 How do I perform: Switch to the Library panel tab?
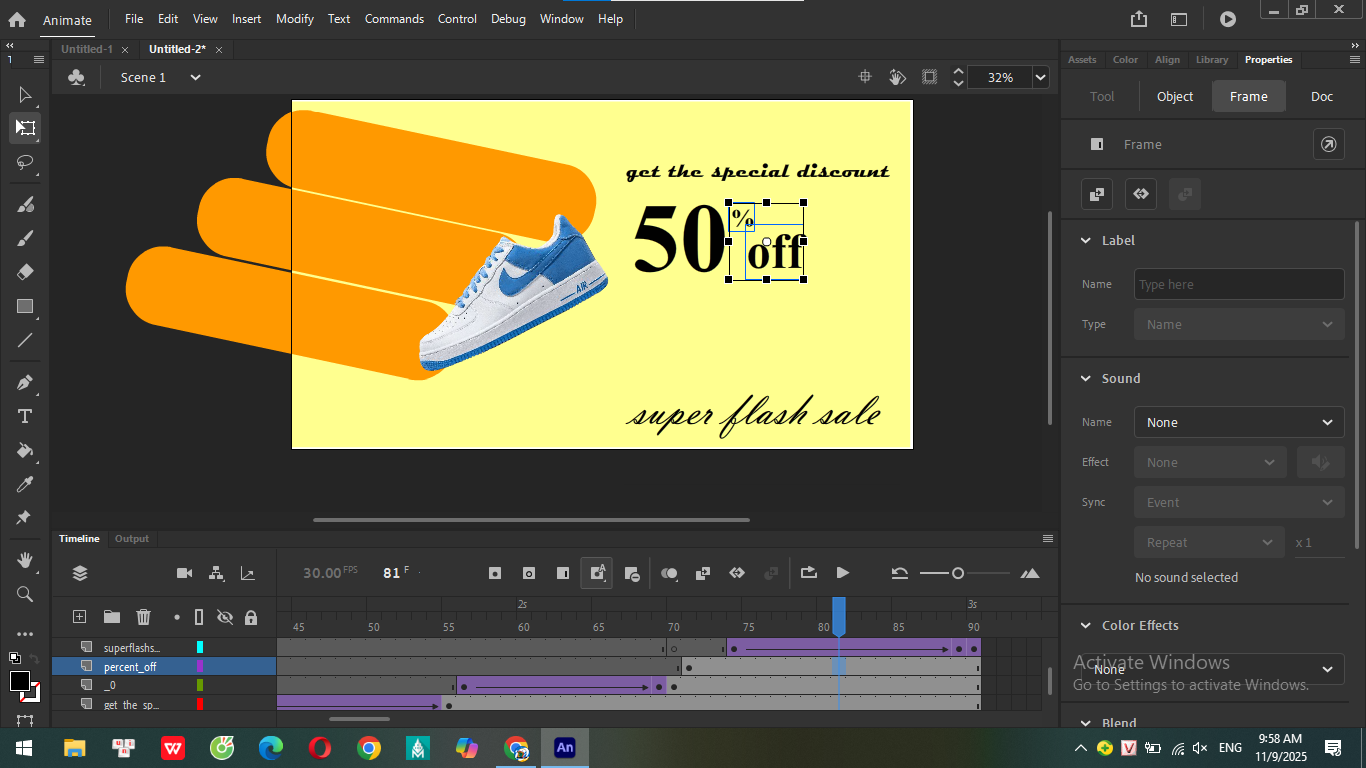click(1211, 60)
